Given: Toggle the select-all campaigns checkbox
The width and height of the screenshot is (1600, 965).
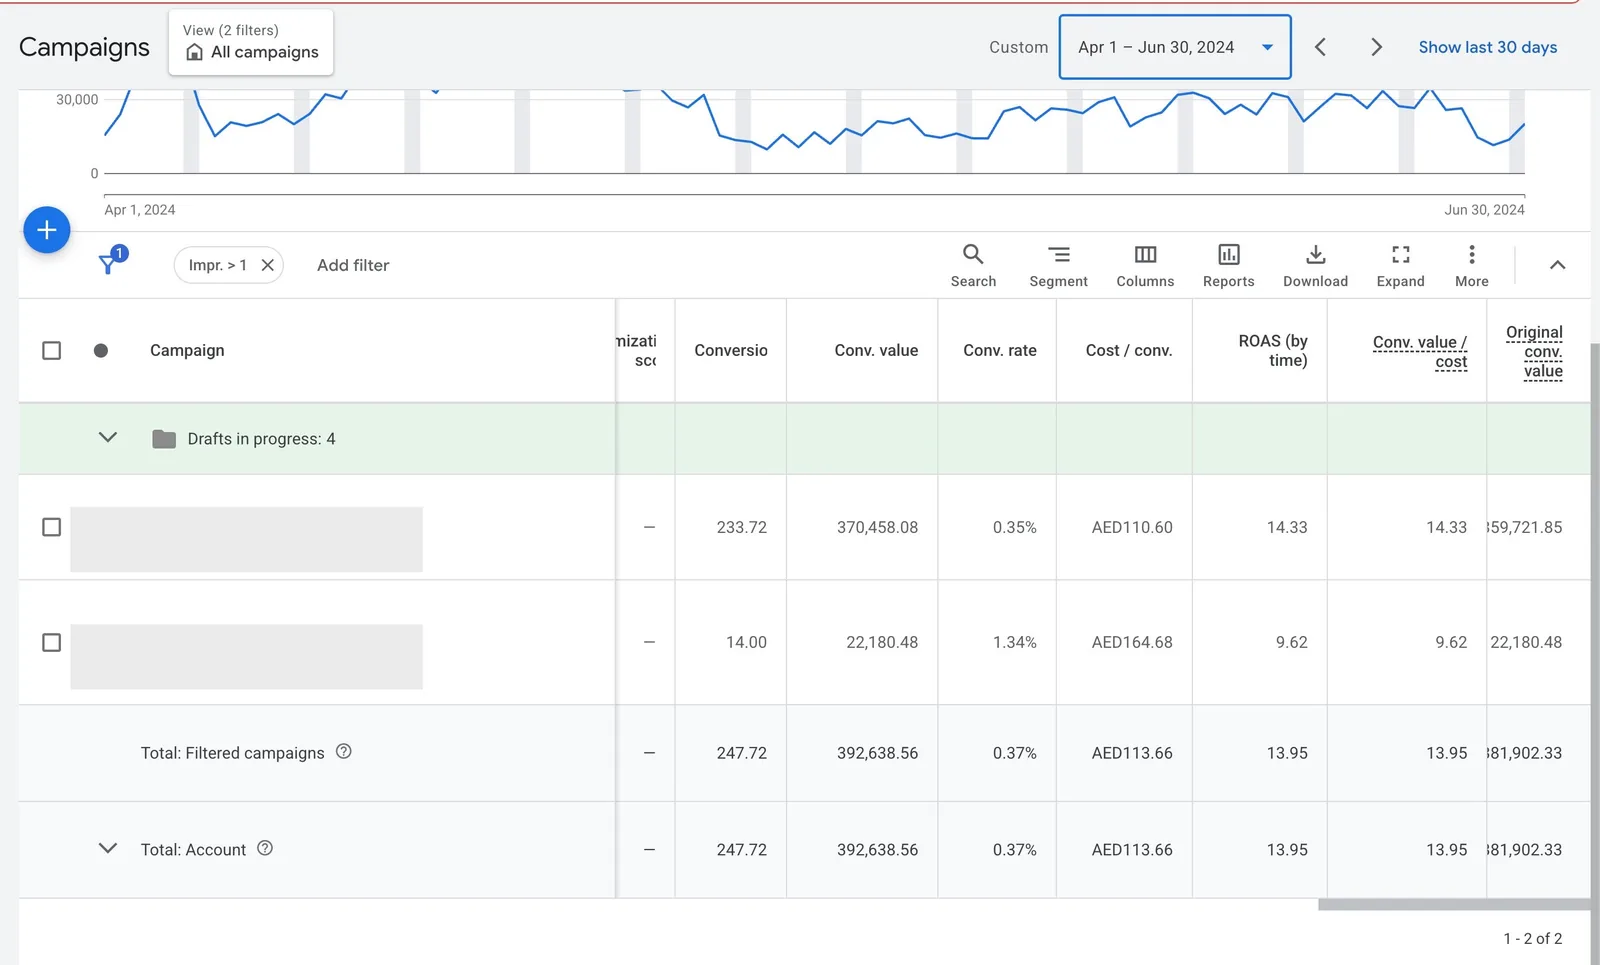Looking at the screenshot, I should click(51, 350).
